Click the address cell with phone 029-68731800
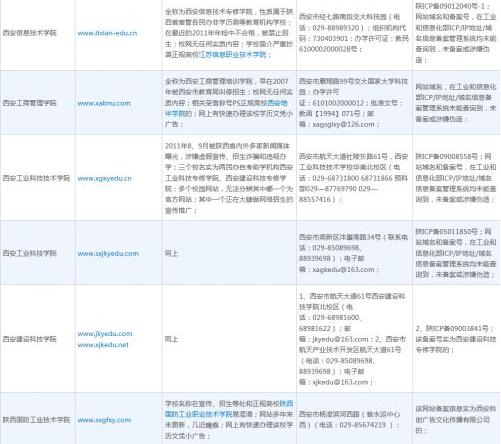501x444 pixels. tap(354, 178)
